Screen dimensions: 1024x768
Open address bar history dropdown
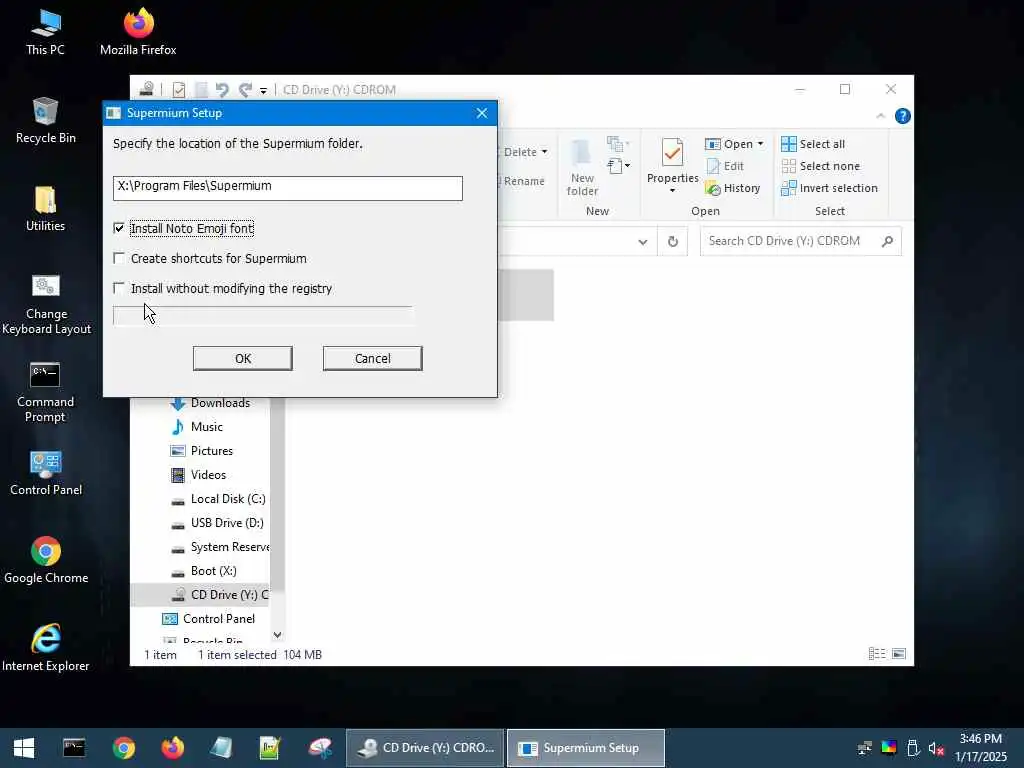(x=643, y=242)
